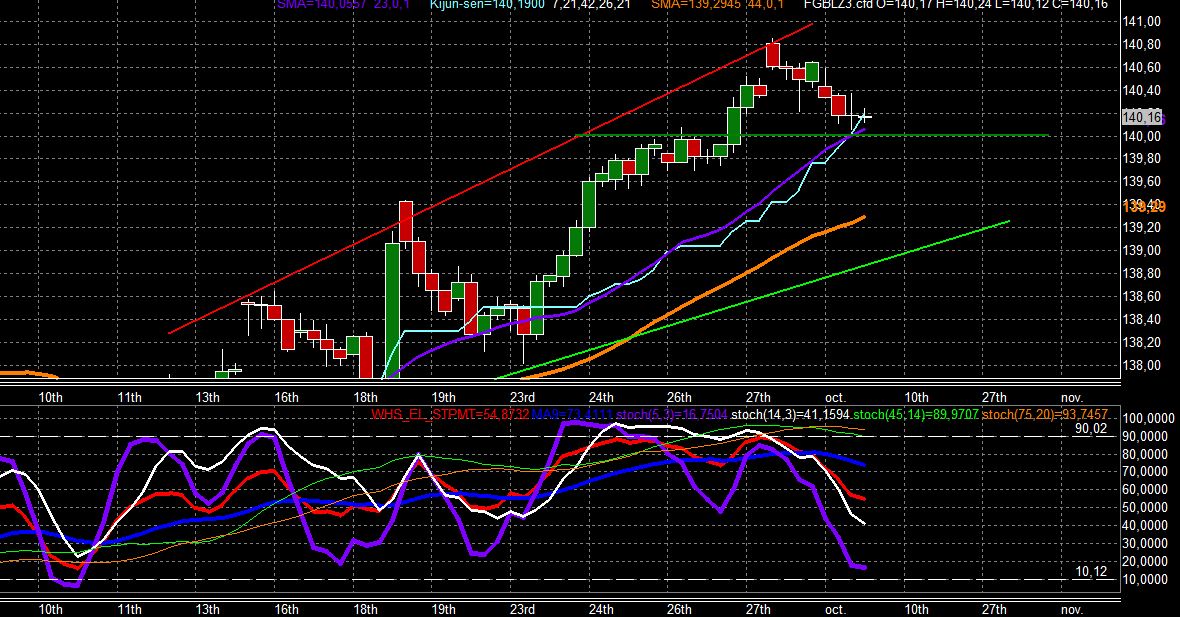This screenshot has height=617, width=1180.
Task: Click the 140,60 price axis label
Action: coord(1141,68)
